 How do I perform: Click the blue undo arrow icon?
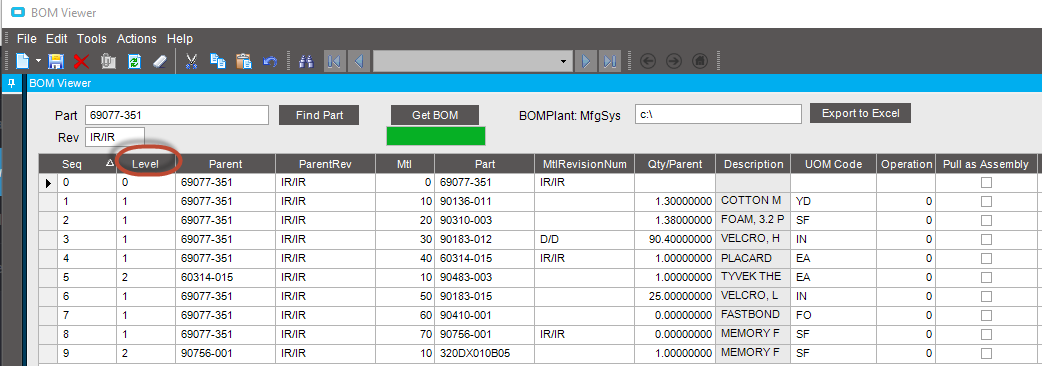[x=270, y=62]
